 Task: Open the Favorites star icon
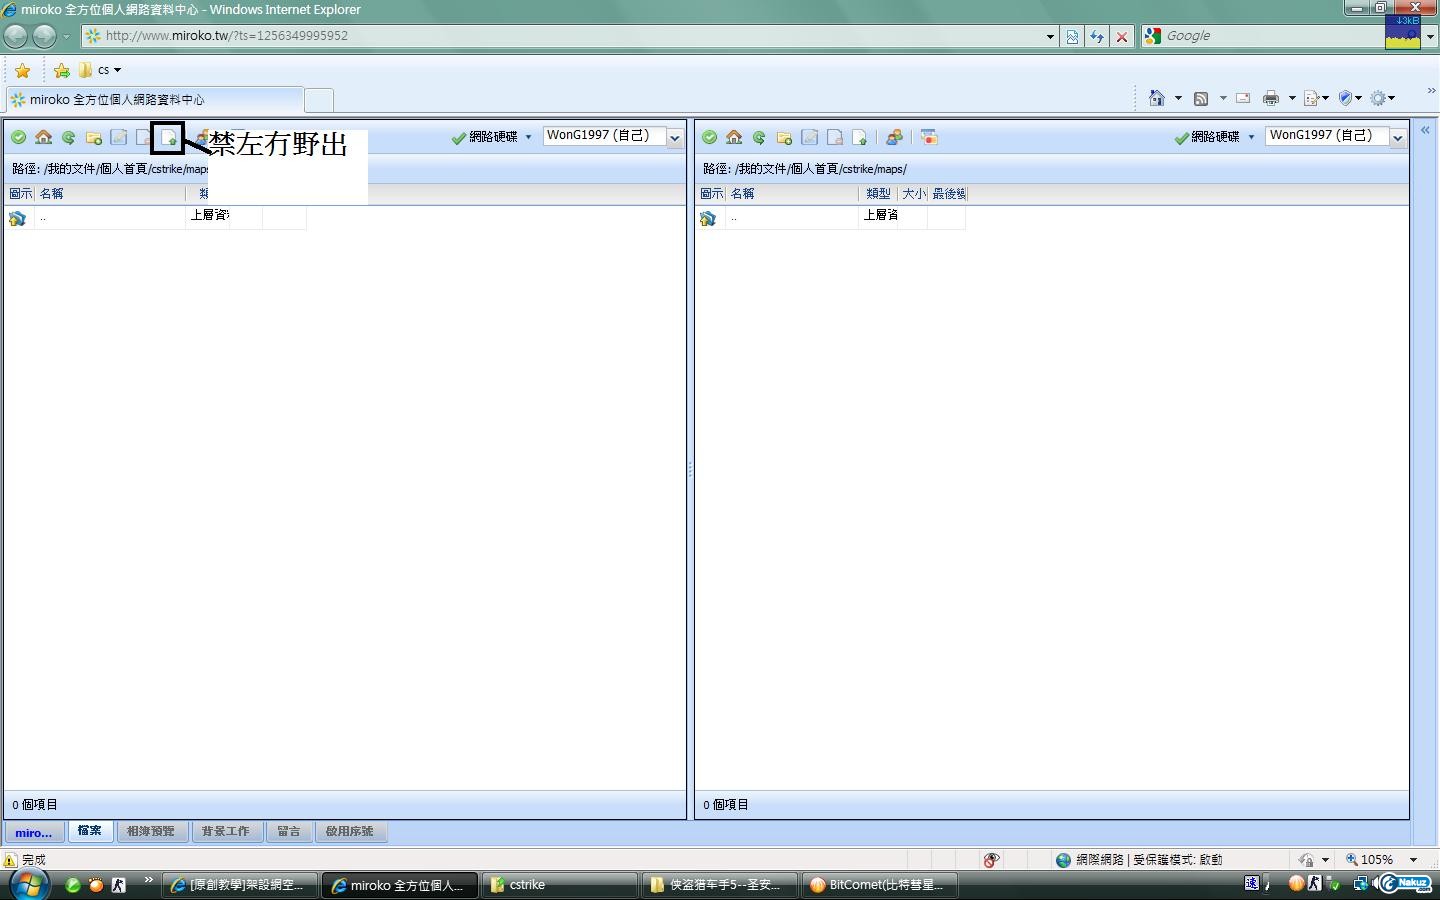pos(22,70)
